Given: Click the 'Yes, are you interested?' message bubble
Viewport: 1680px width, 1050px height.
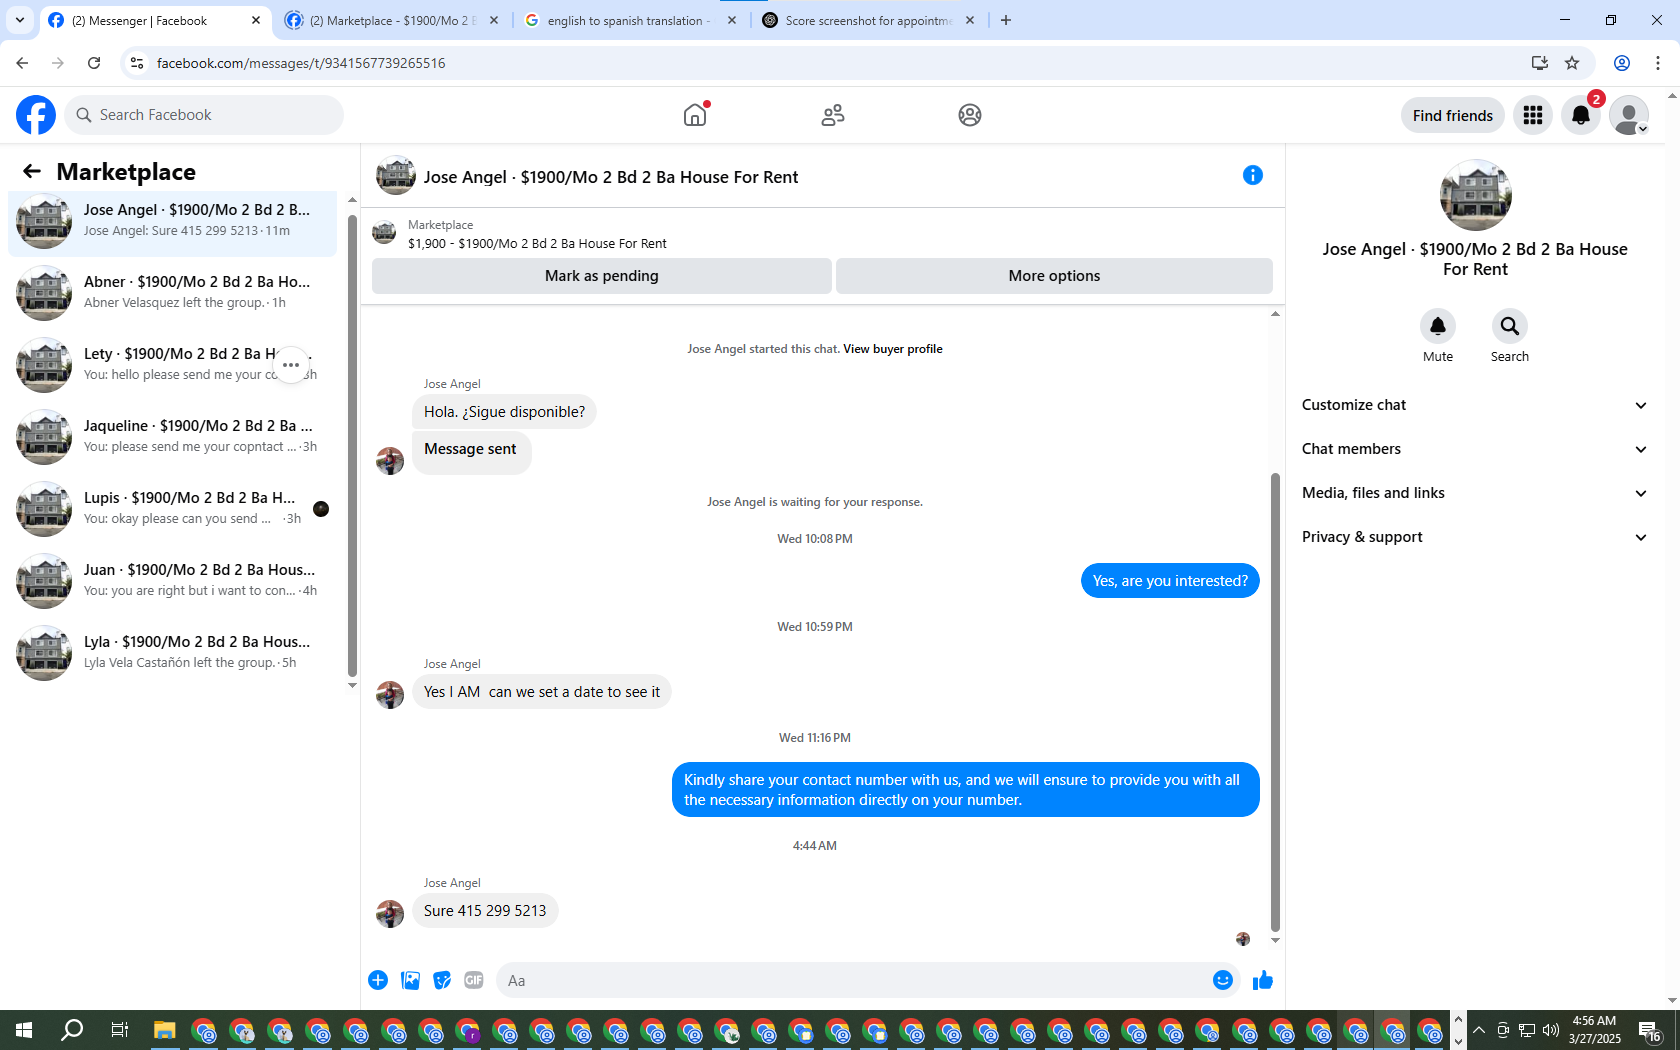Looking at the screenshot, I should 1170,581.
